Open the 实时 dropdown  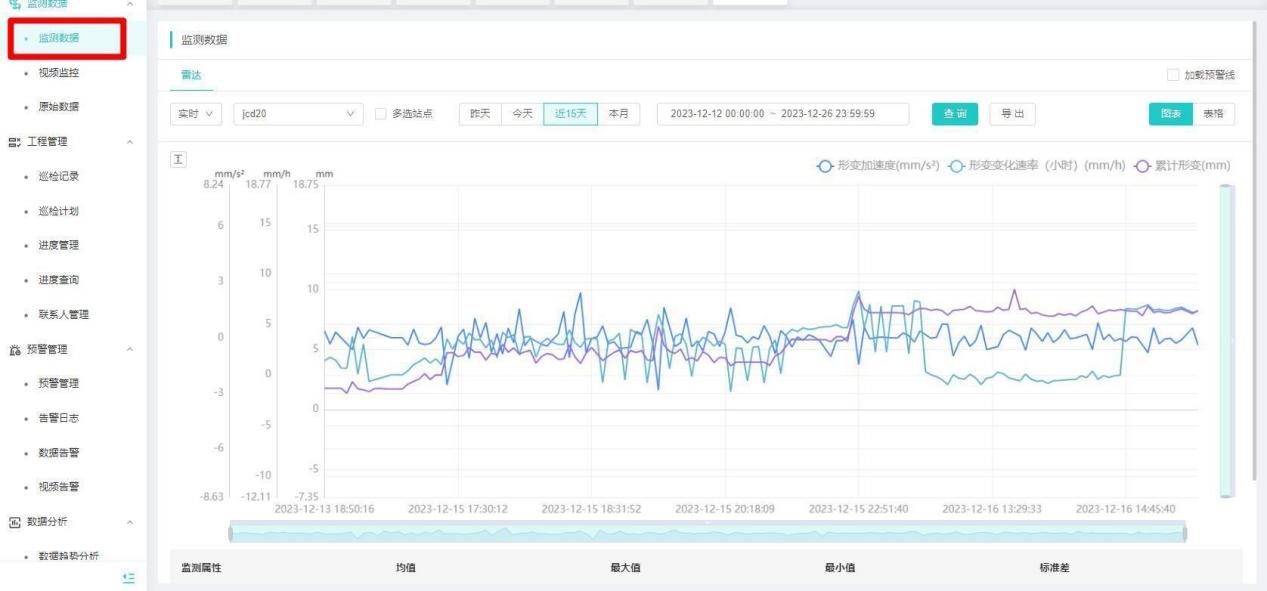tap(195, 113)
